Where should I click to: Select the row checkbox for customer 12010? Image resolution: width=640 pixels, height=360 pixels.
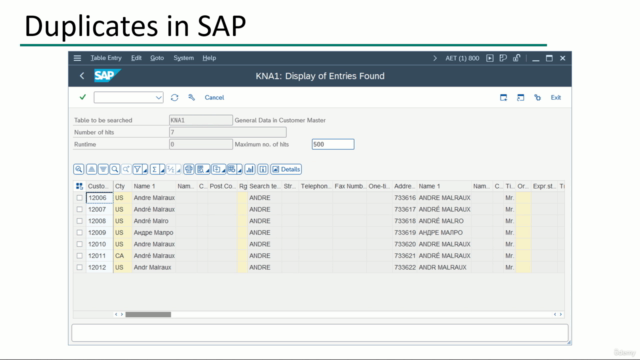pos(79,244)
